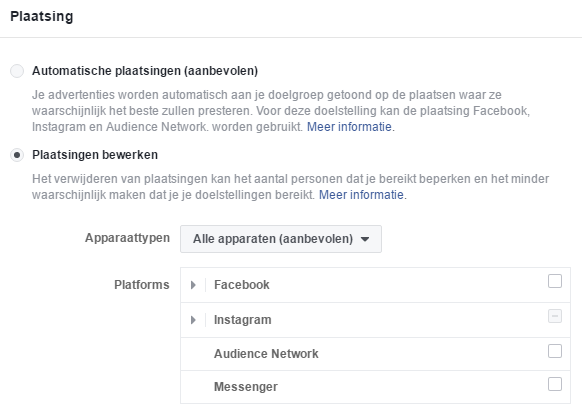Screen dimensions: 582x409
Task: Expand the Instagram platform arrow
Action: [193, 320]
